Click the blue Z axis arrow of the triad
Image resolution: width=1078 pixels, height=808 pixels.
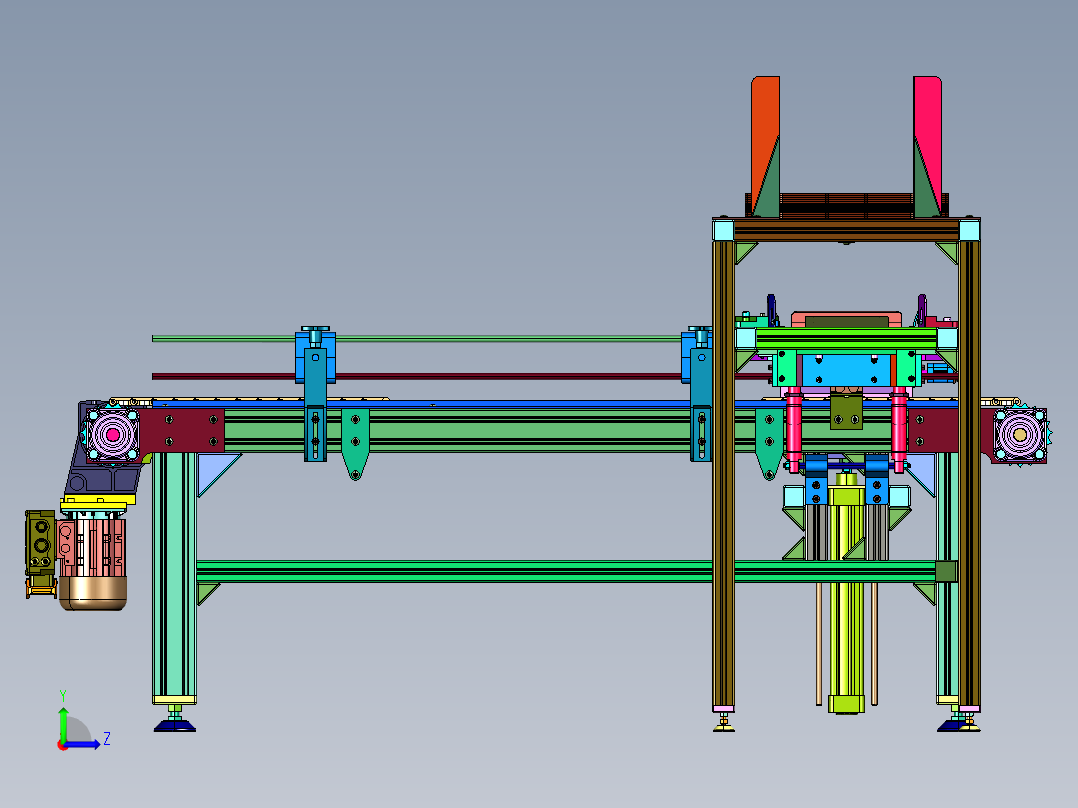(84, 744)
